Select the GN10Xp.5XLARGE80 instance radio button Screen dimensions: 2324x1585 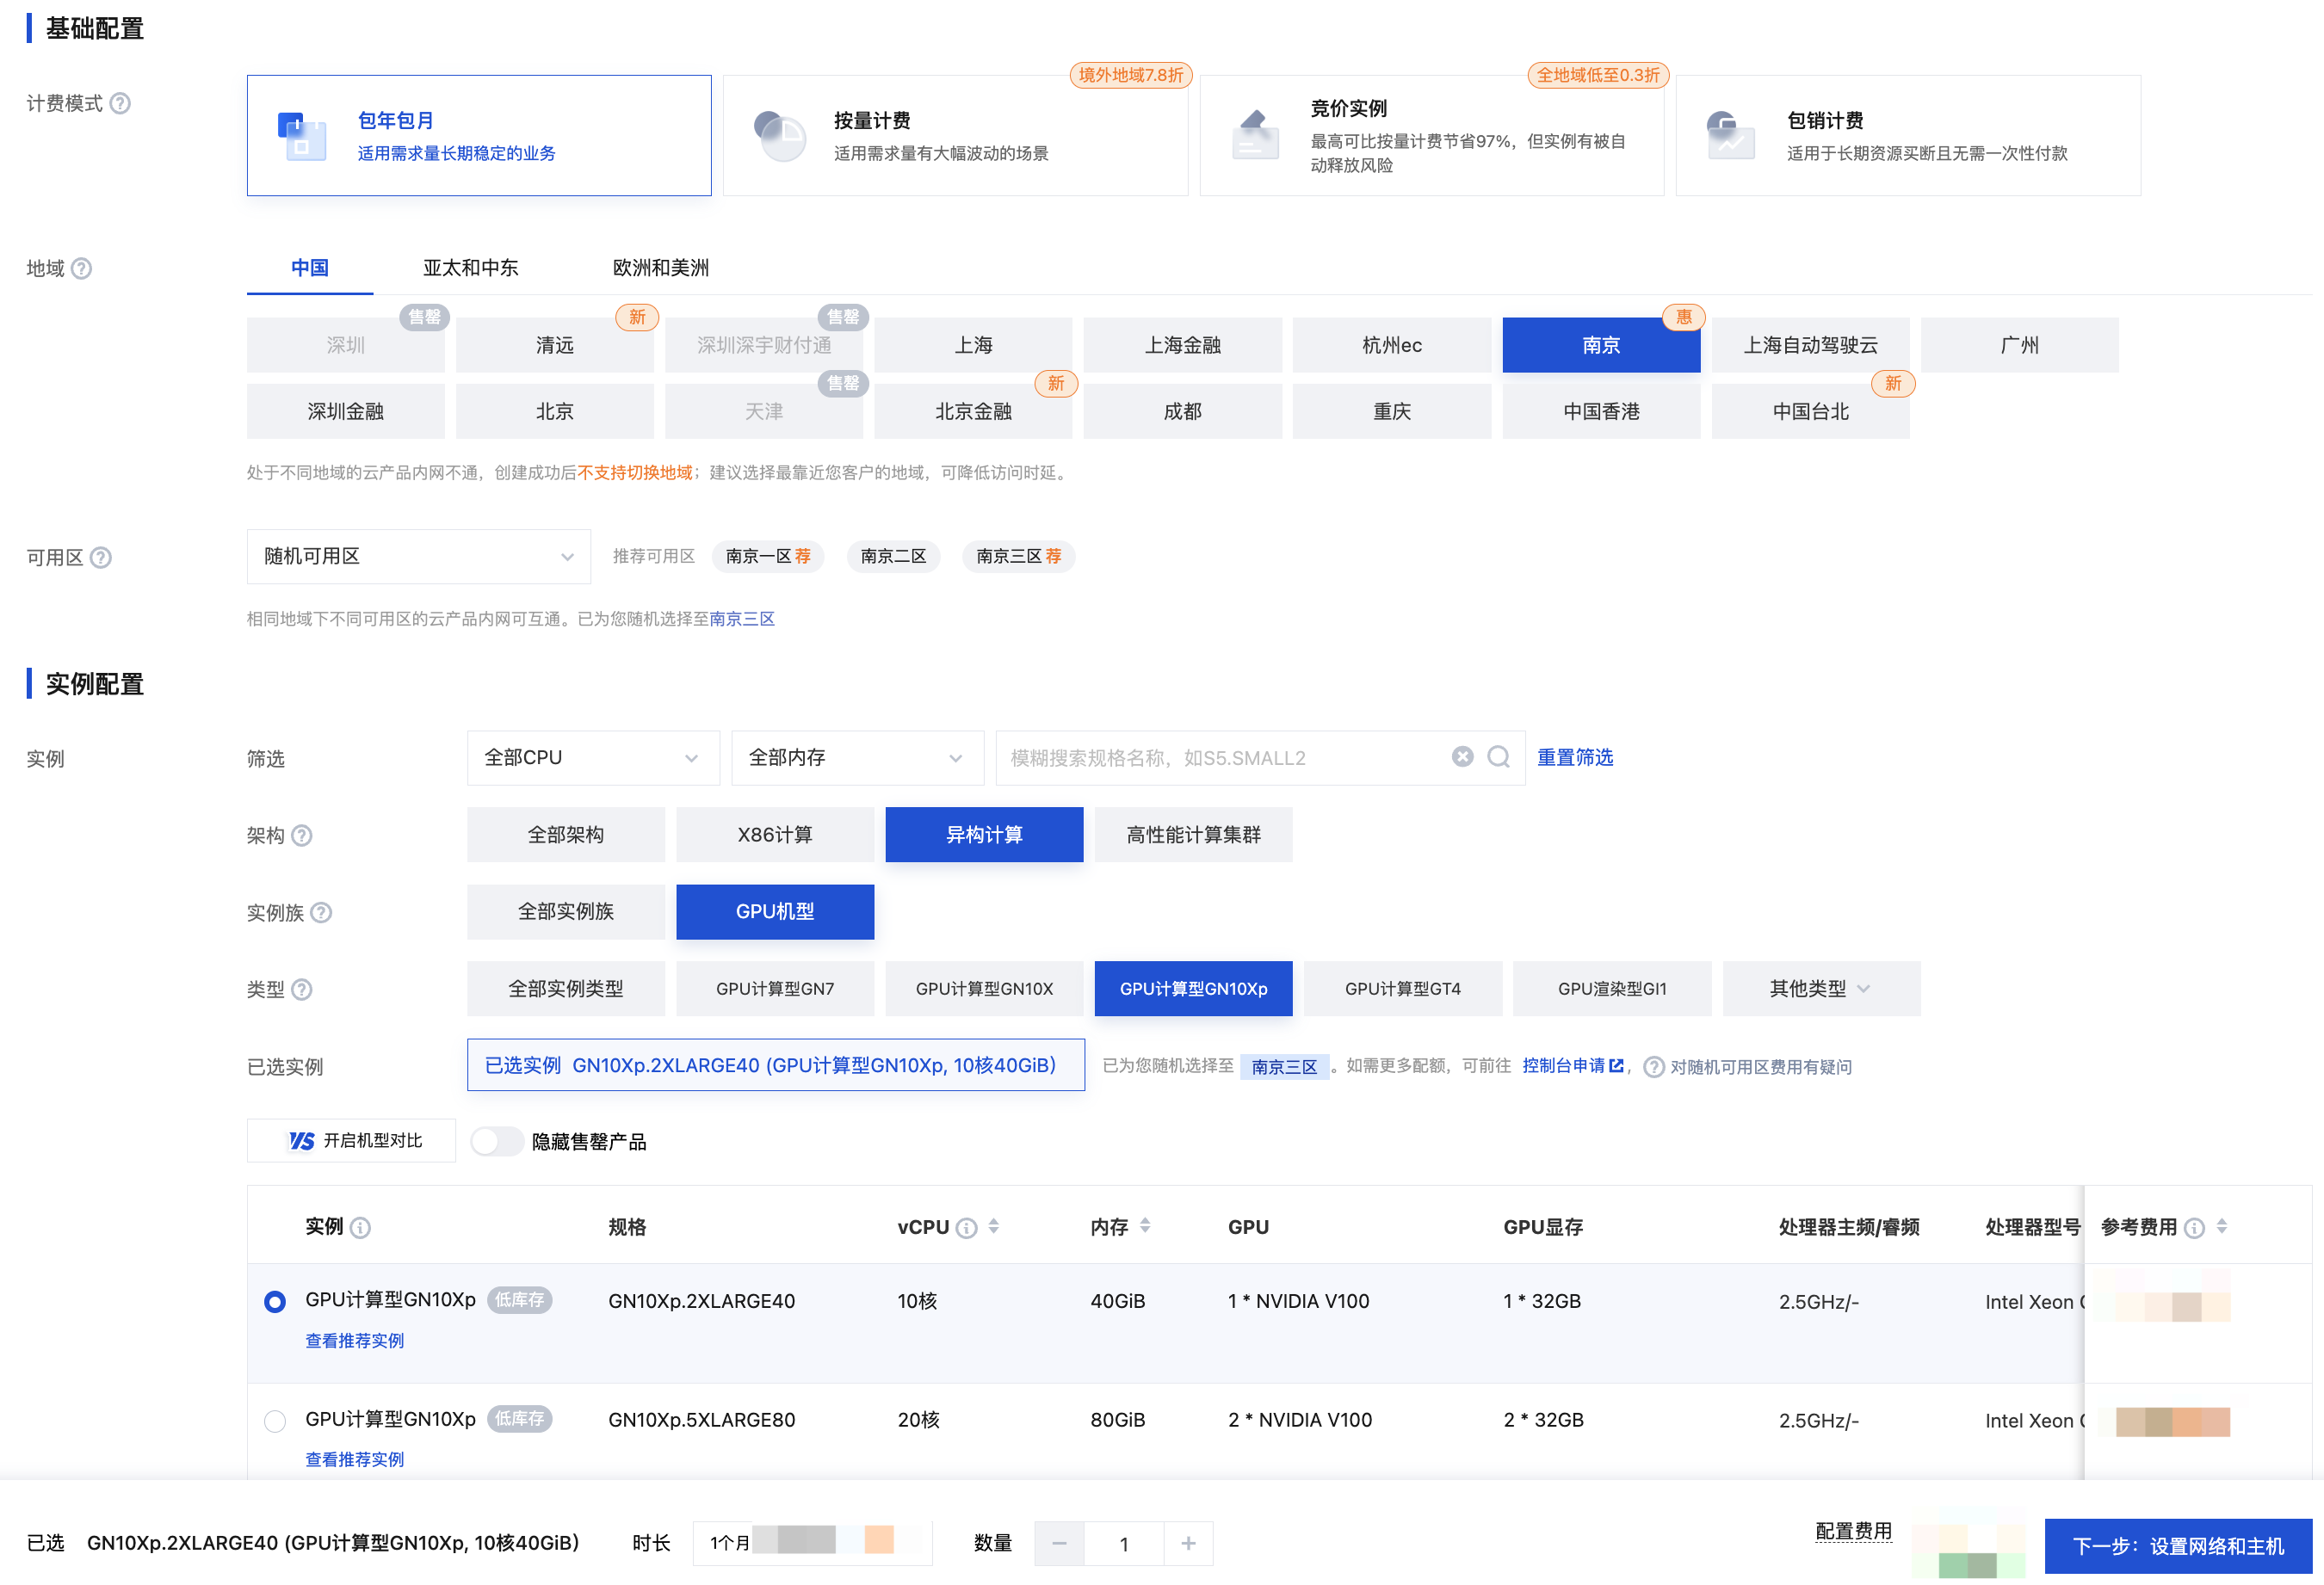tap(275, 1420)
